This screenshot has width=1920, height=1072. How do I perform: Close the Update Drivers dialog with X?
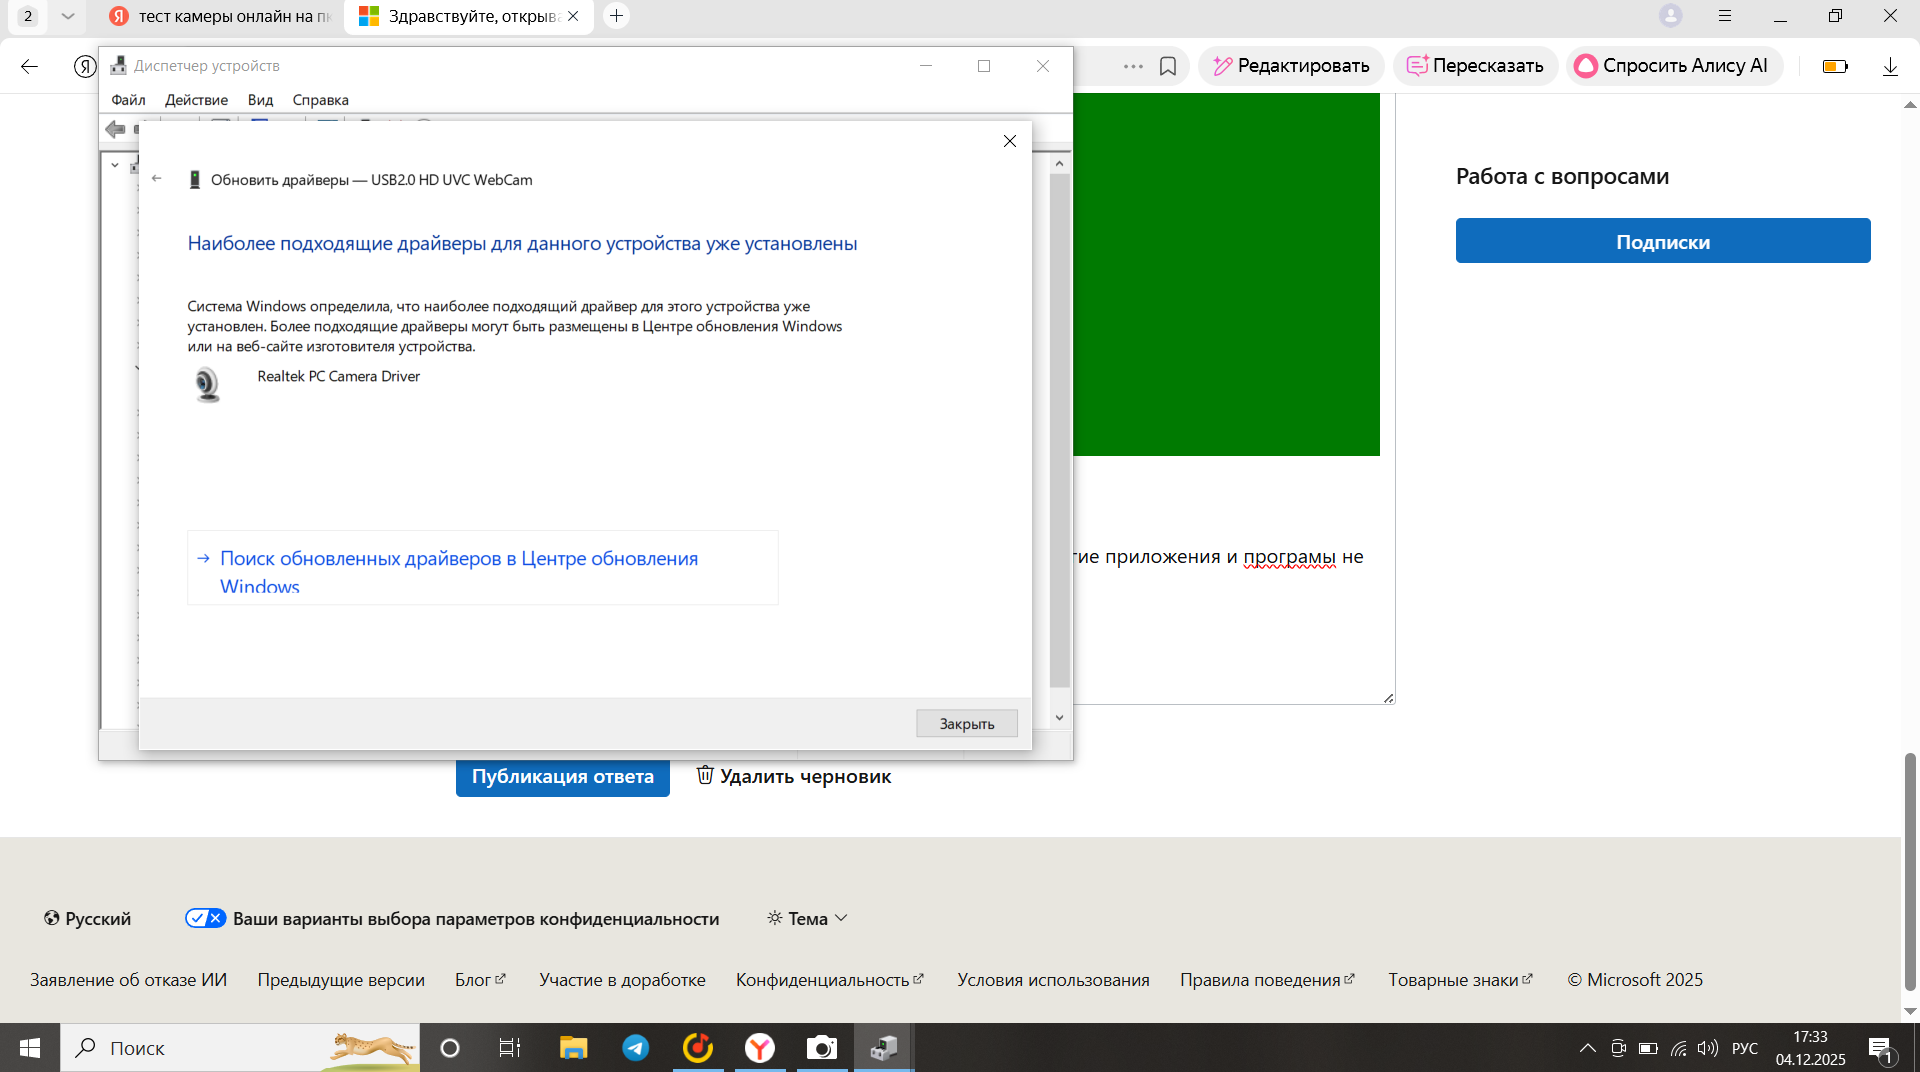pos(1010,141)
